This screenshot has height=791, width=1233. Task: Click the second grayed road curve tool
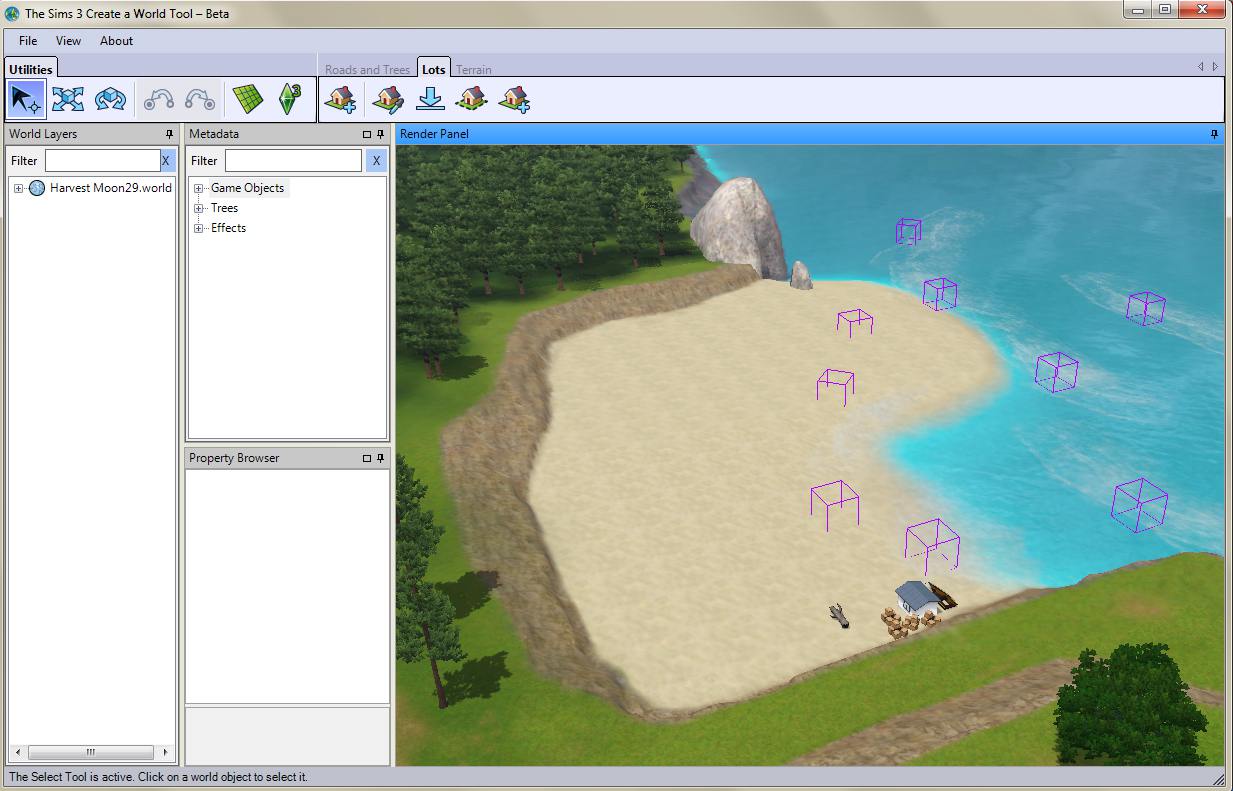(200, 100)
